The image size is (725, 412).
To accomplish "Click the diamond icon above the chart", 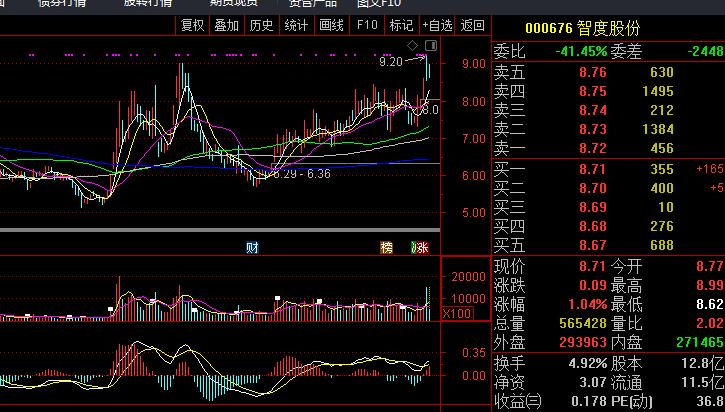I will tap(412, 46).
